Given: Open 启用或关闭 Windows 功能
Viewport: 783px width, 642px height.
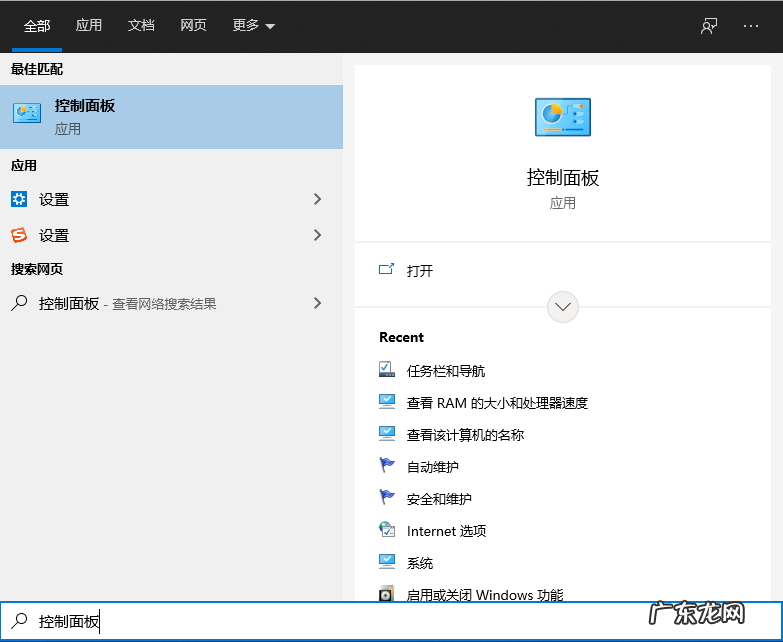Looking at the screenshot, I should (x=484, y=595).
